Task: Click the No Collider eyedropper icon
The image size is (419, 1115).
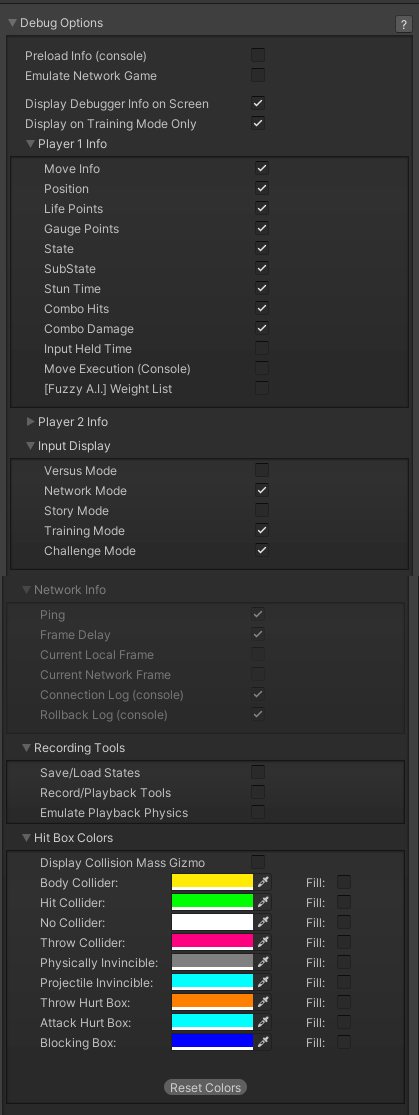Action: coord(263,922)
